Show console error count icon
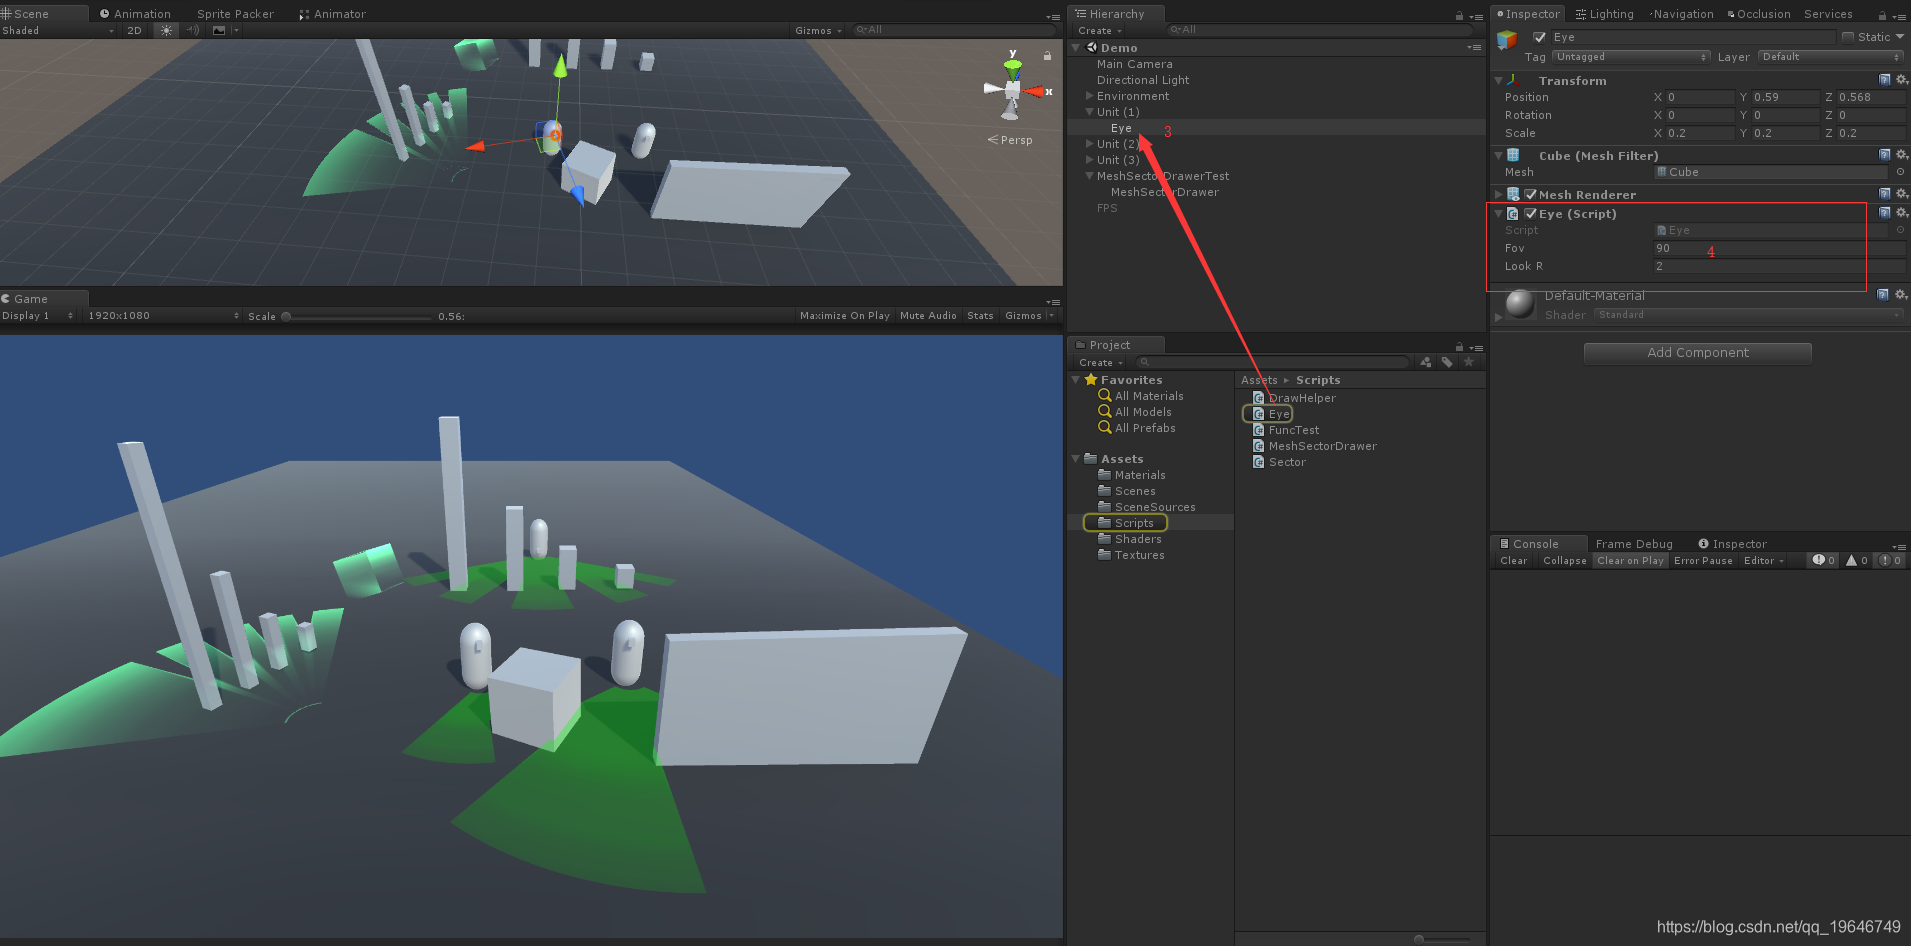The image size is (1911, 946). 1889,560
